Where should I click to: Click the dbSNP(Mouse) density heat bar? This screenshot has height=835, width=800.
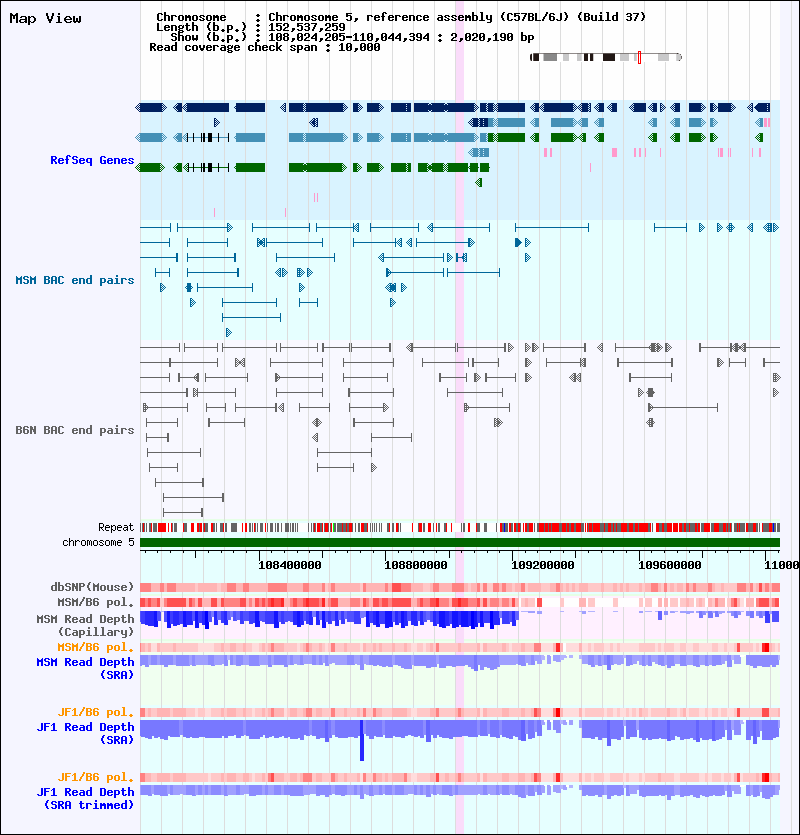(460, 587)
